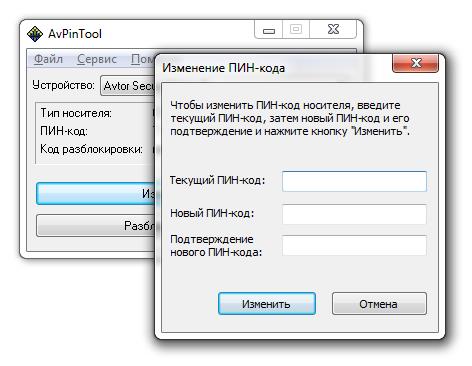
Task: Click the Новый ПИН-код input field
Action: click(x=354, y=214)
